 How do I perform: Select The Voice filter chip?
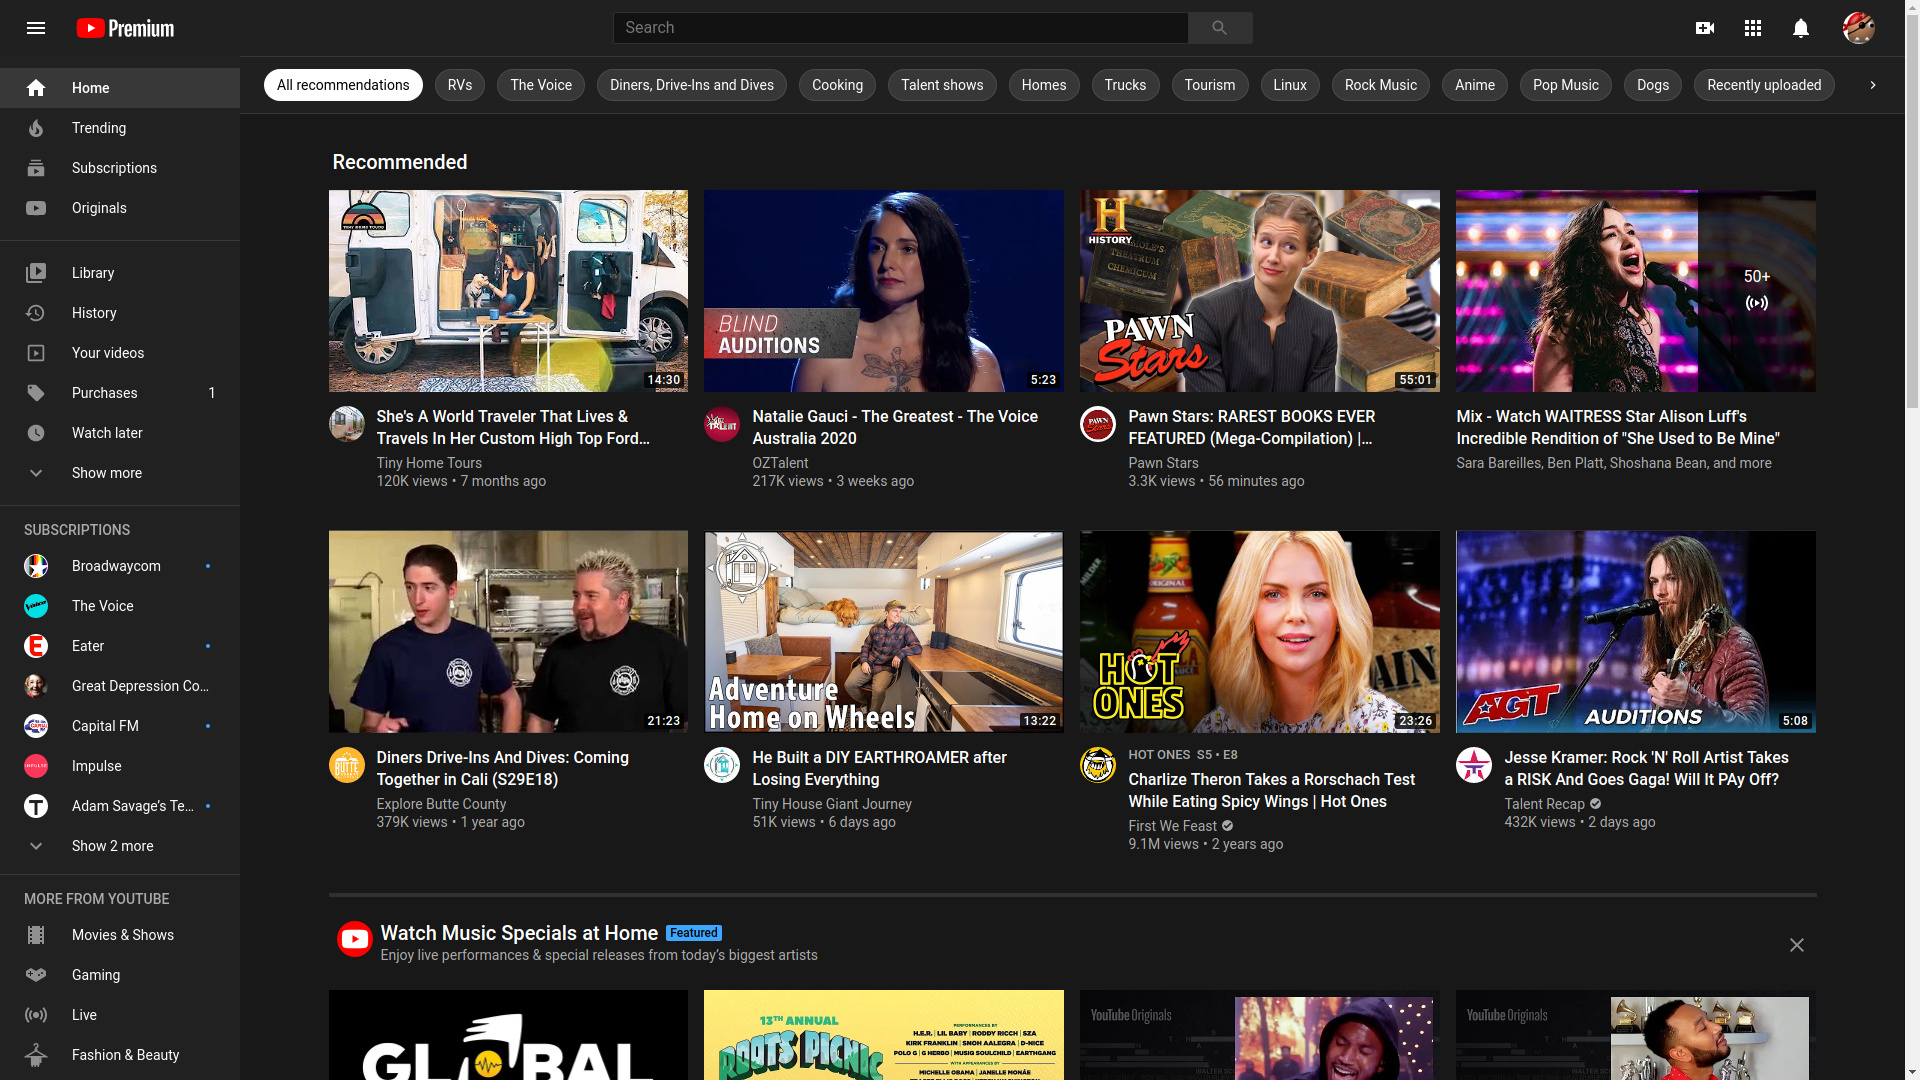tap(541, 85)
